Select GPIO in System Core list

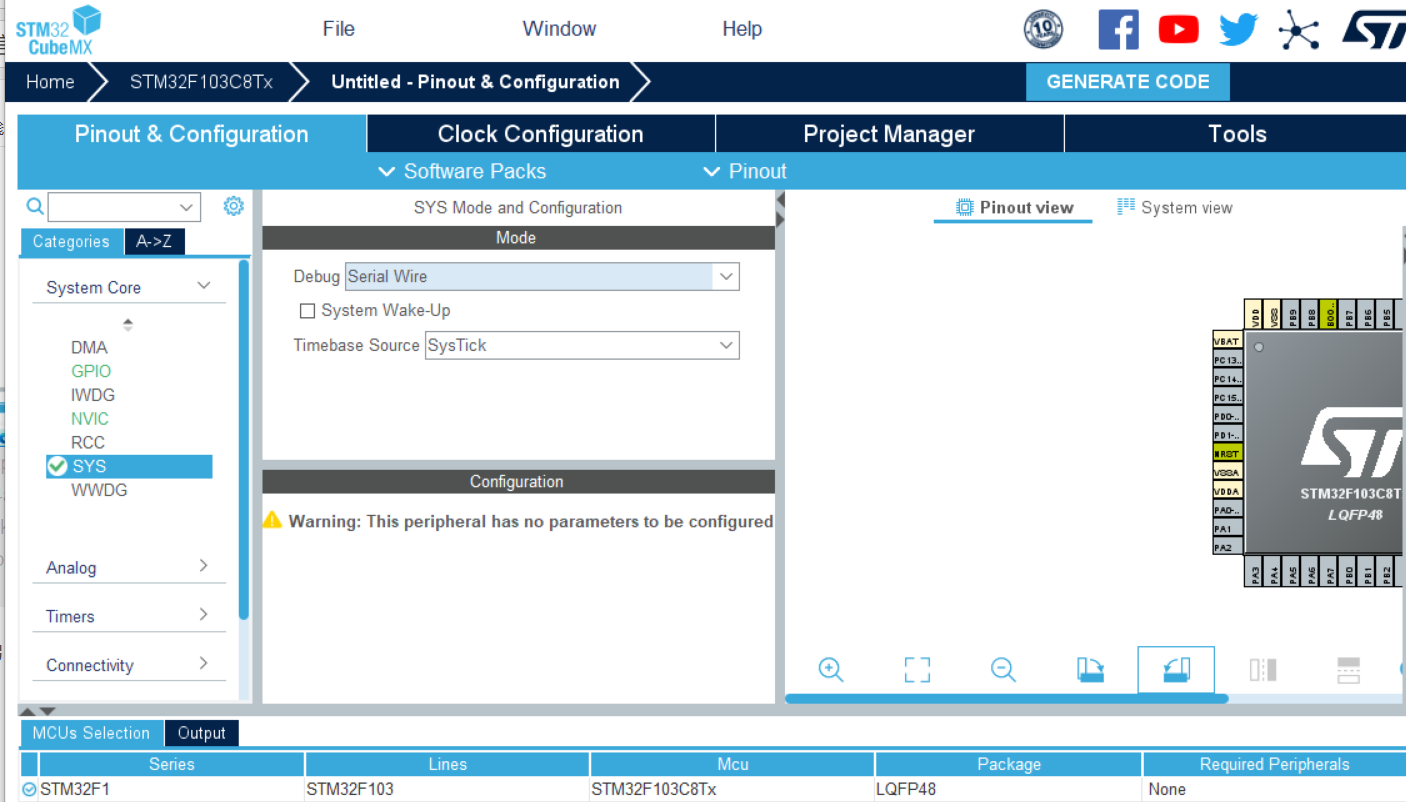(91, 371)
